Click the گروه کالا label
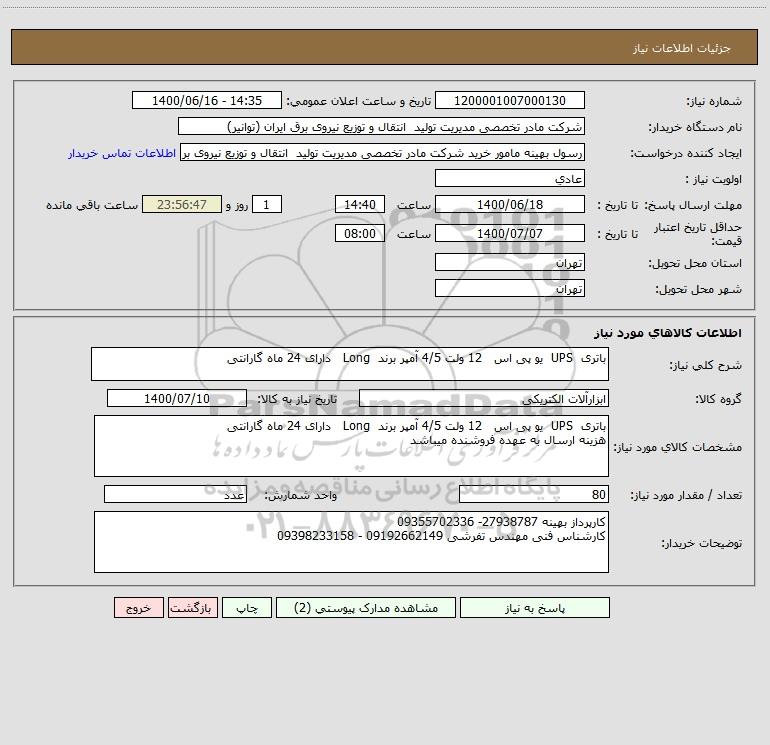Image resolution: width=770 pixels, height=745 pixels. [x=718, y=399]
